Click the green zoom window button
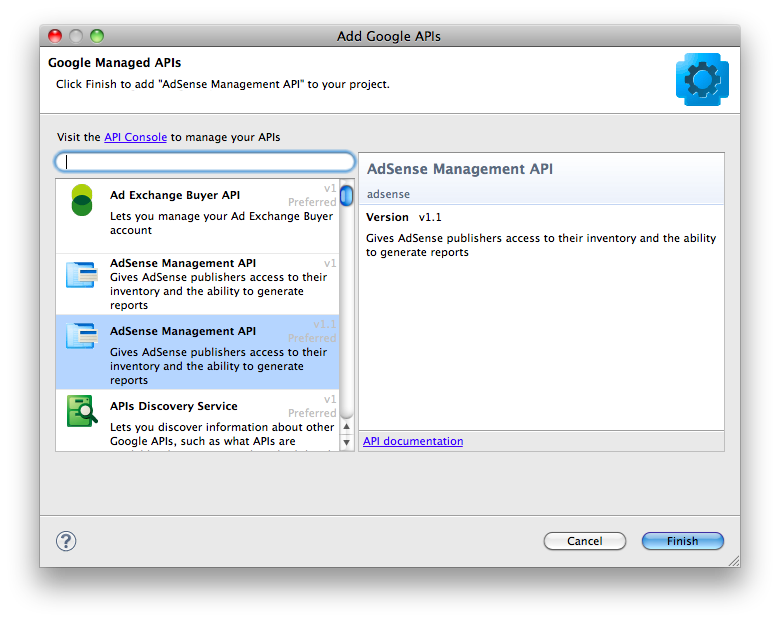This screenshot has height=622, width=780. click(97, 36)
